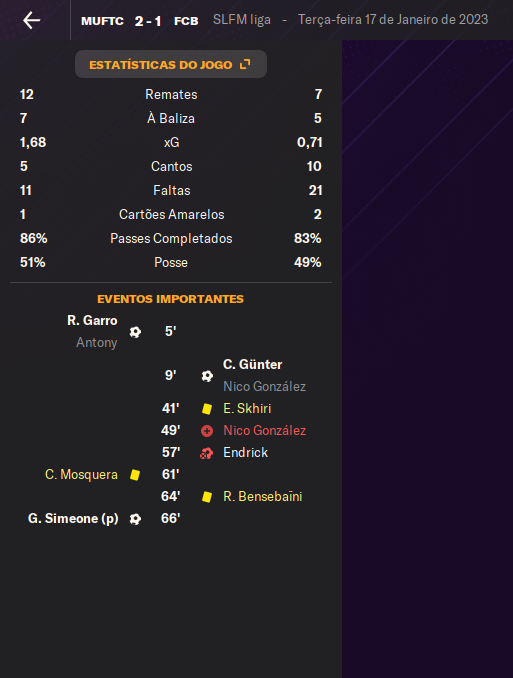Click the back arrow icon
Image resolution: width=513 pixels, height=678 pixels.
[32, 20]
